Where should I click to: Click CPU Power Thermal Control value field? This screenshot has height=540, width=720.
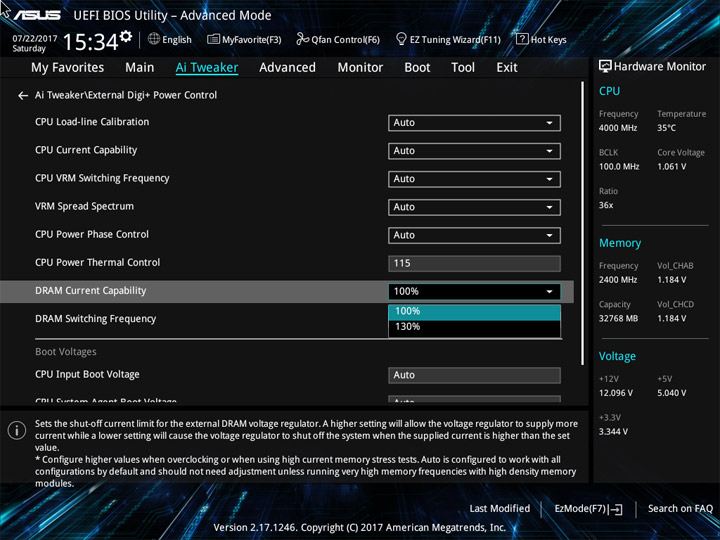coord(474,264)
